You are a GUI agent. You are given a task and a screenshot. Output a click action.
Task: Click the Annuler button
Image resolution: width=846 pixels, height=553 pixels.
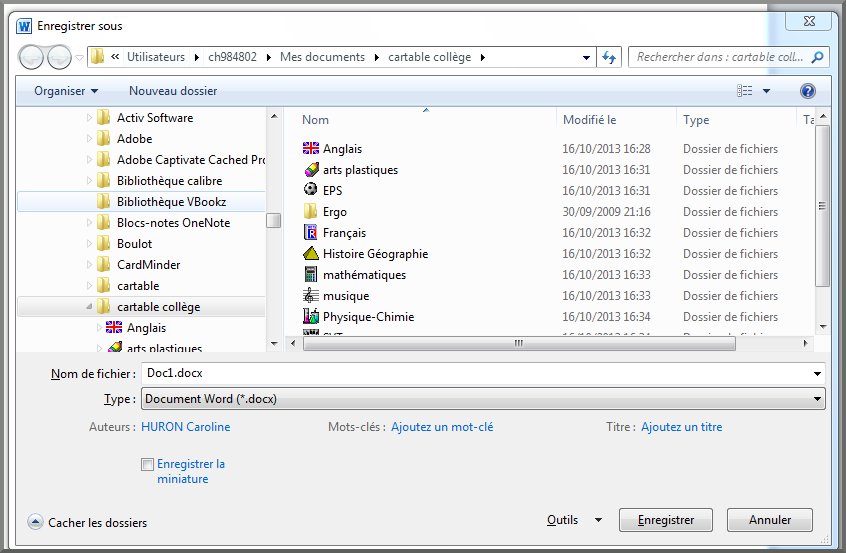(769, 520)
